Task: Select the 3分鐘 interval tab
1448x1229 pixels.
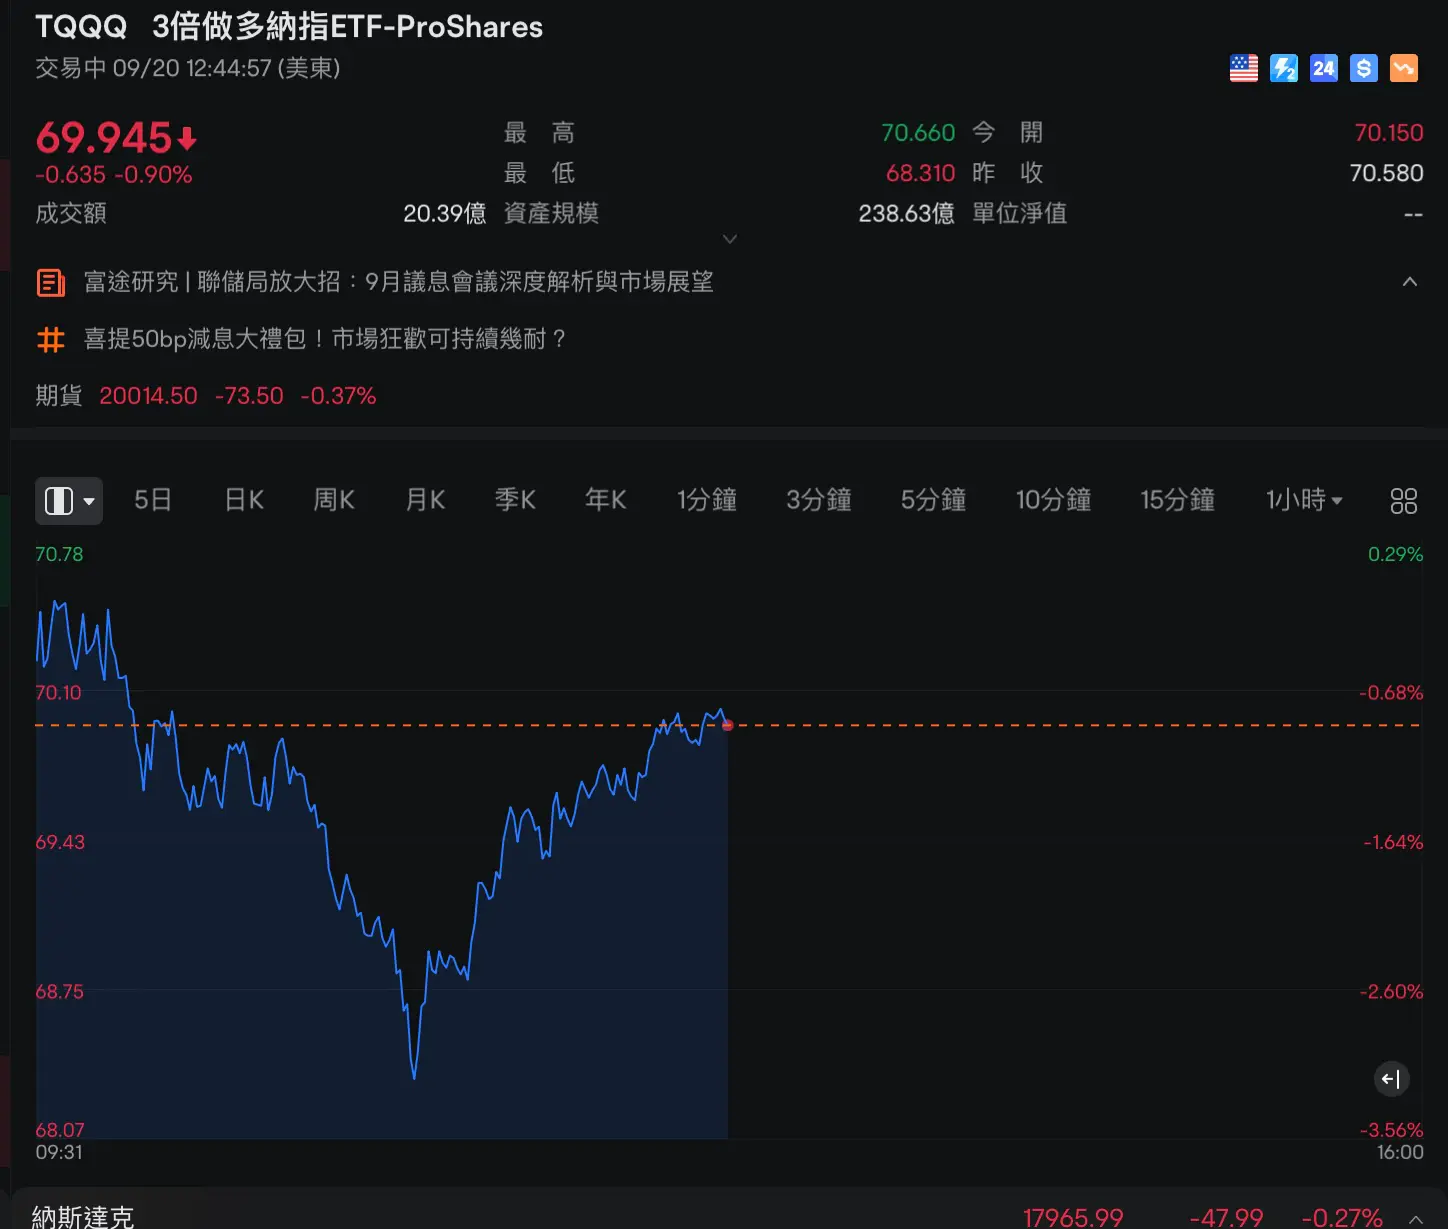Action: [x=819, y=500]
